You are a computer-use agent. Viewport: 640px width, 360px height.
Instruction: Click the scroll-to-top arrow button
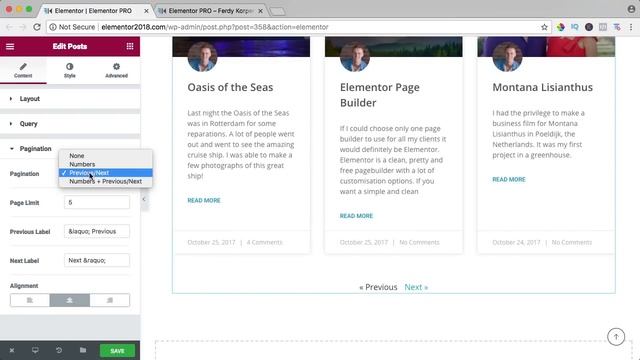pyautogui.click(x=616, y=337)
